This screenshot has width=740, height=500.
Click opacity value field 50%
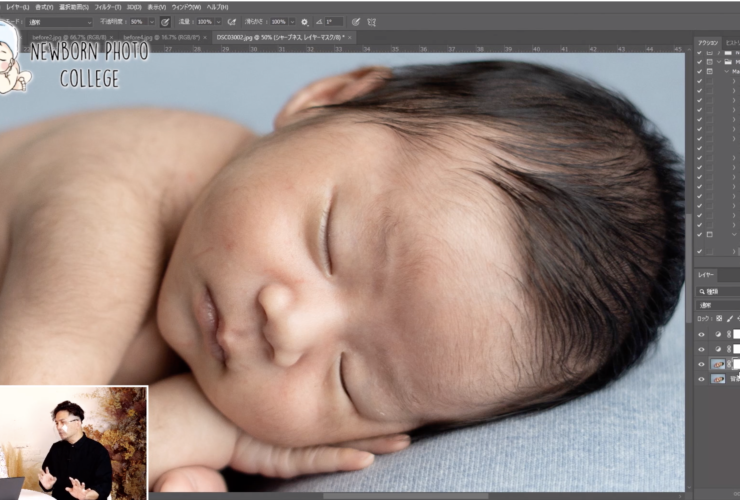tap(138, 22)
